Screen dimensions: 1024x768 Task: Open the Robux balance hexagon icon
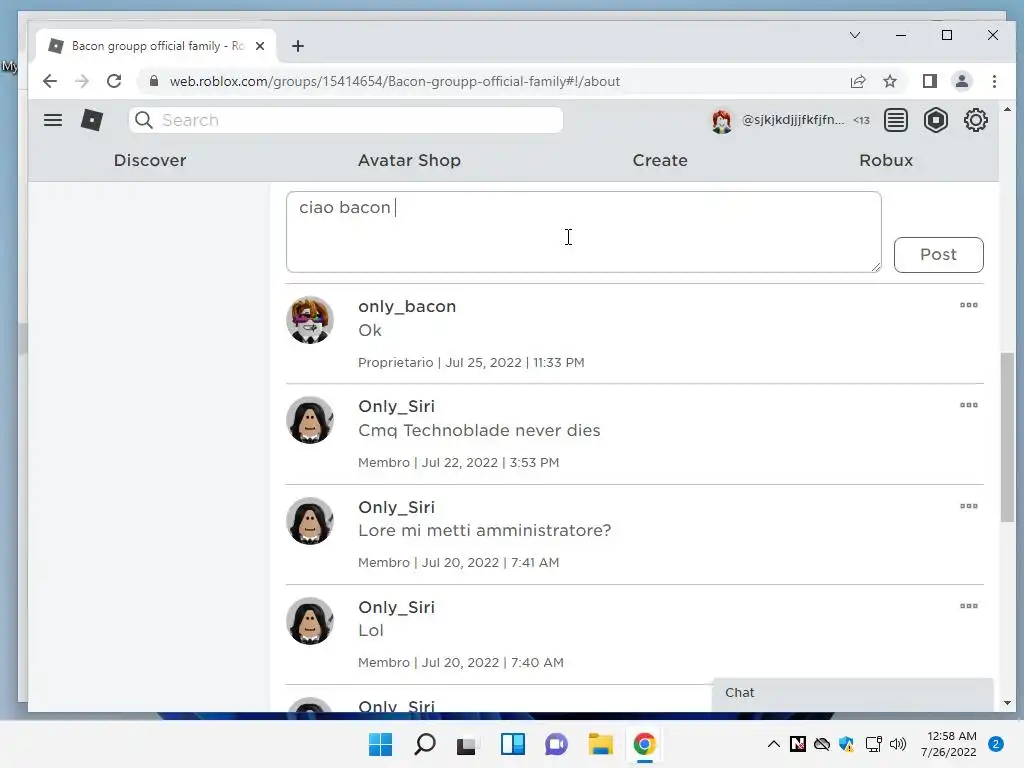(x=935, y=120)
